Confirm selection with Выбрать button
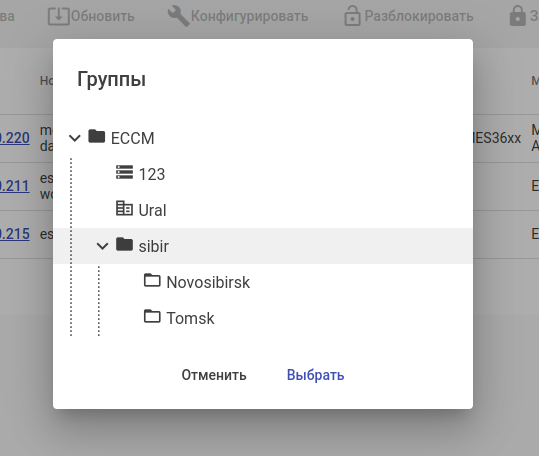539x456 pixels. pos(315,375)
